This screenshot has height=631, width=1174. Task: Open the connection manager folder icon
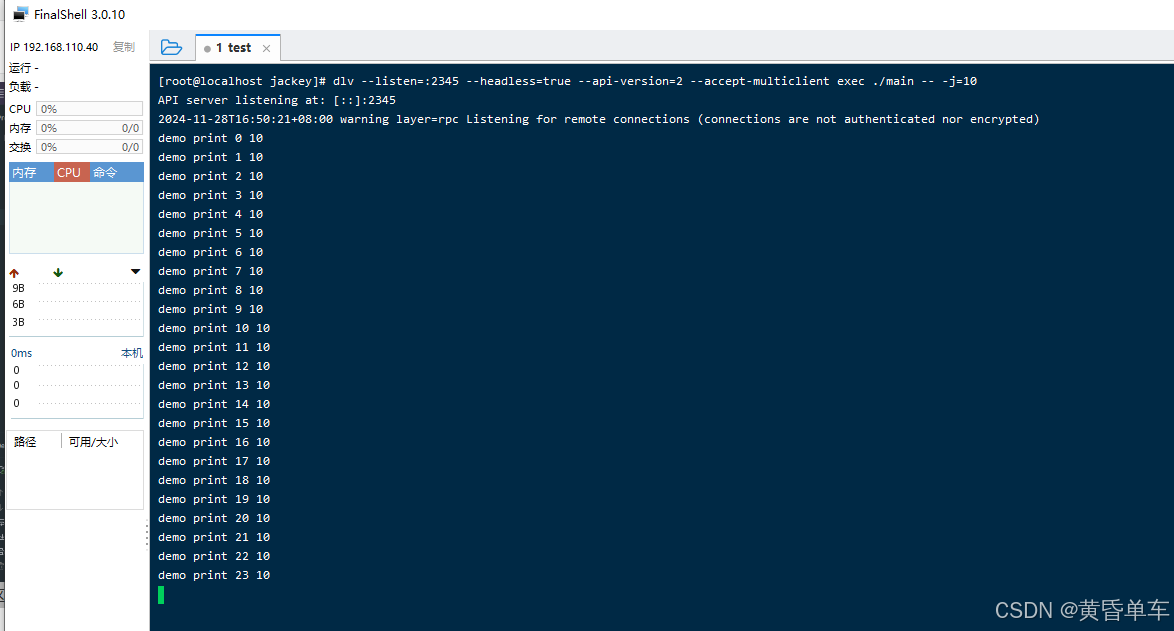click(171, 47)
